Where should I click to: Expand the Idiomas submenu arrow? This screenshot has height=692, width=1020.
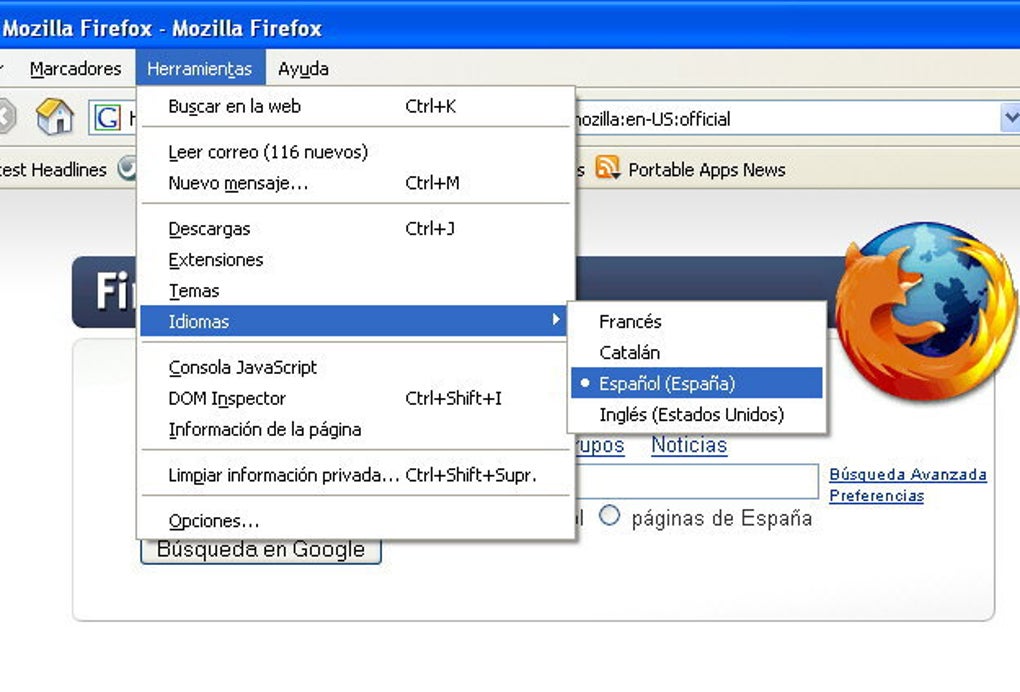tap(555, 319)
